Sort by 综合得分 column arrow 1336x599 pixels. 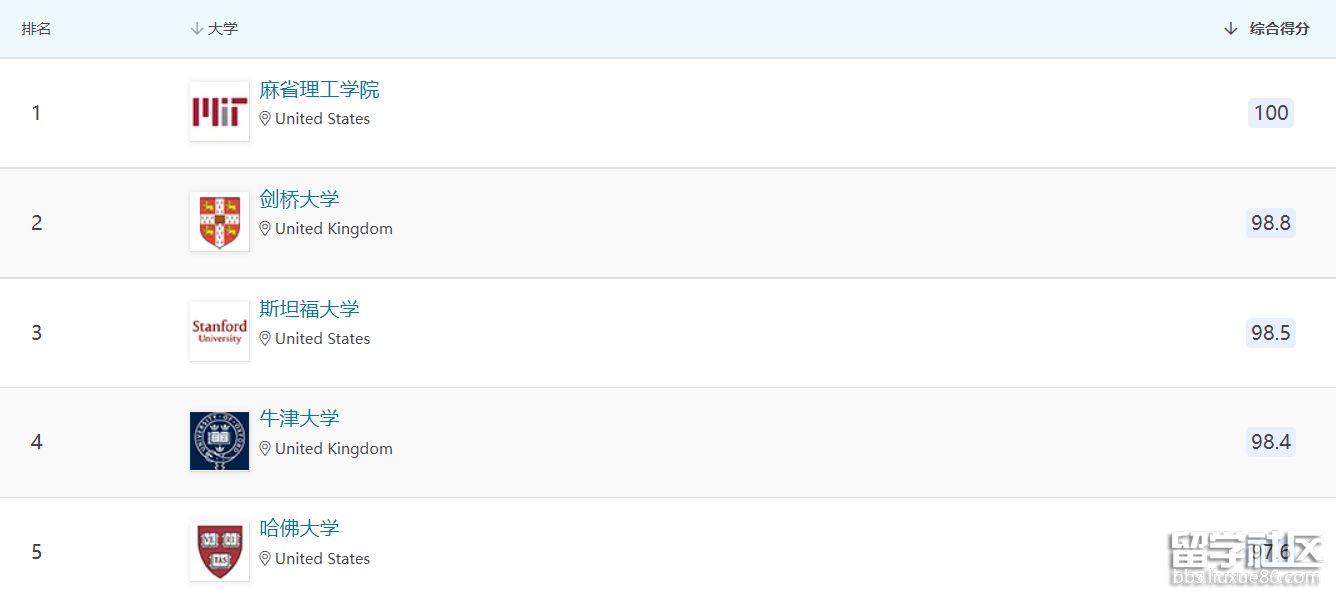click(x=1231, y=29)
